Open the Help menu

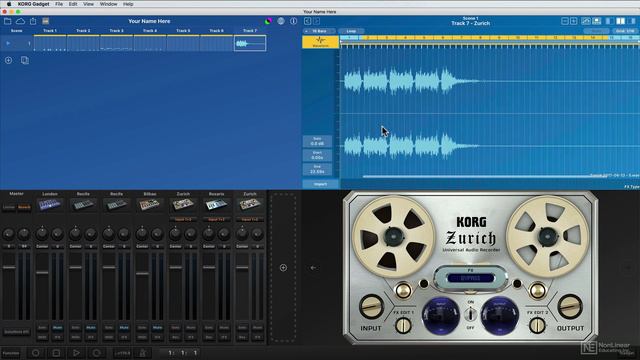pyautogui.click(x=128, y=4)
